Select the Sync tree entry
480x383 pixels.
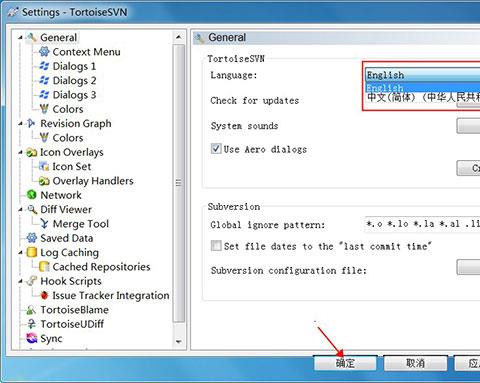click(51, 338)
